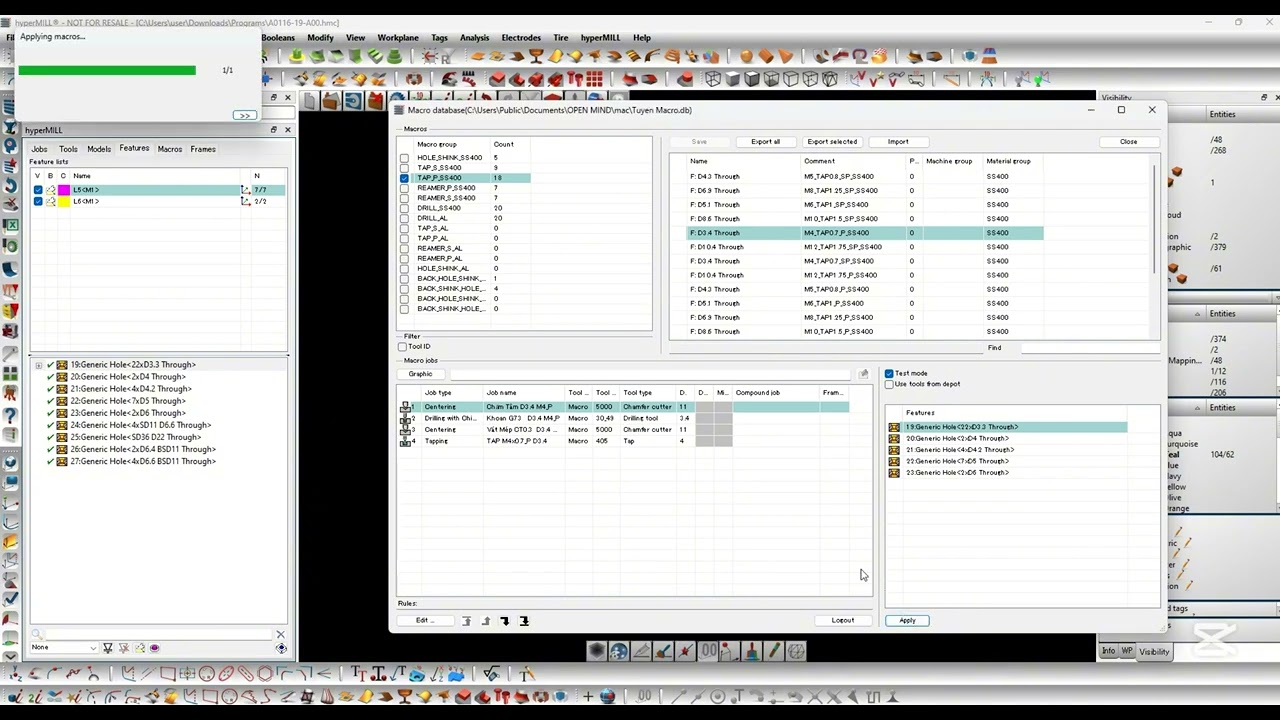1280x720 pixels.
Task: Click Logout button
Action: [843, 621]
